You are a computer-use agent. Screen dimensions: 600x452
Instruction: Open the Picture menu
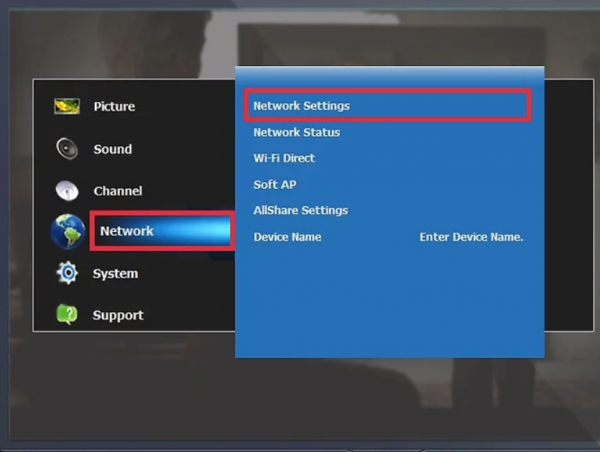[114, 106]
